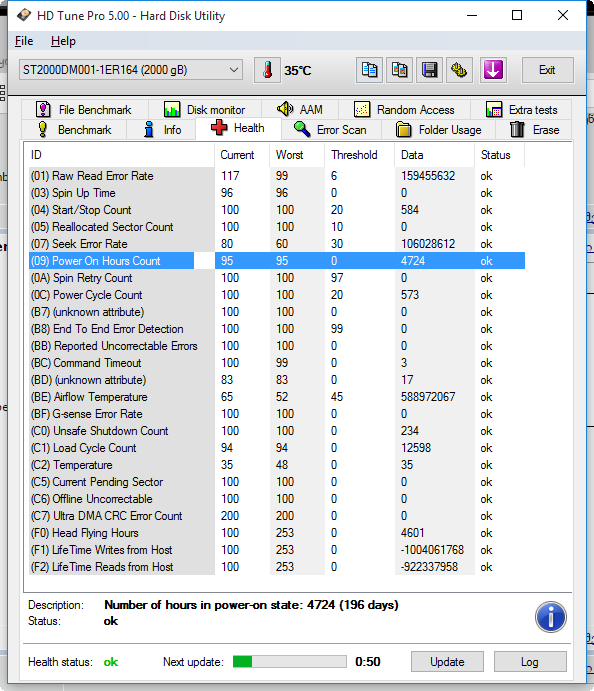
Task: Click the (B7) unknown attribute row
Action: 277,312
